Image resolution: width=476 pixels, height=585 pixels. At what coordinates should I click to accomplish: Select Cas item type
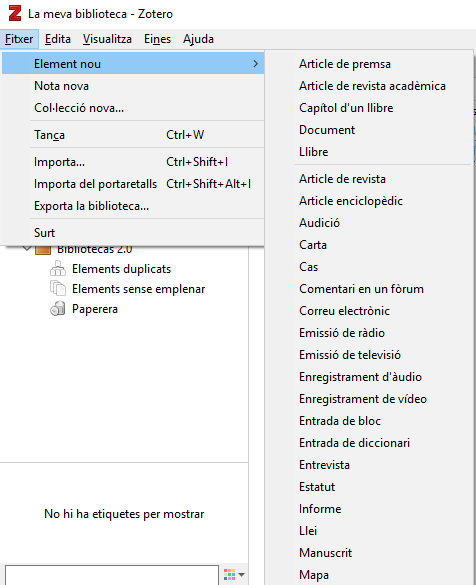(x=369, y=267)
